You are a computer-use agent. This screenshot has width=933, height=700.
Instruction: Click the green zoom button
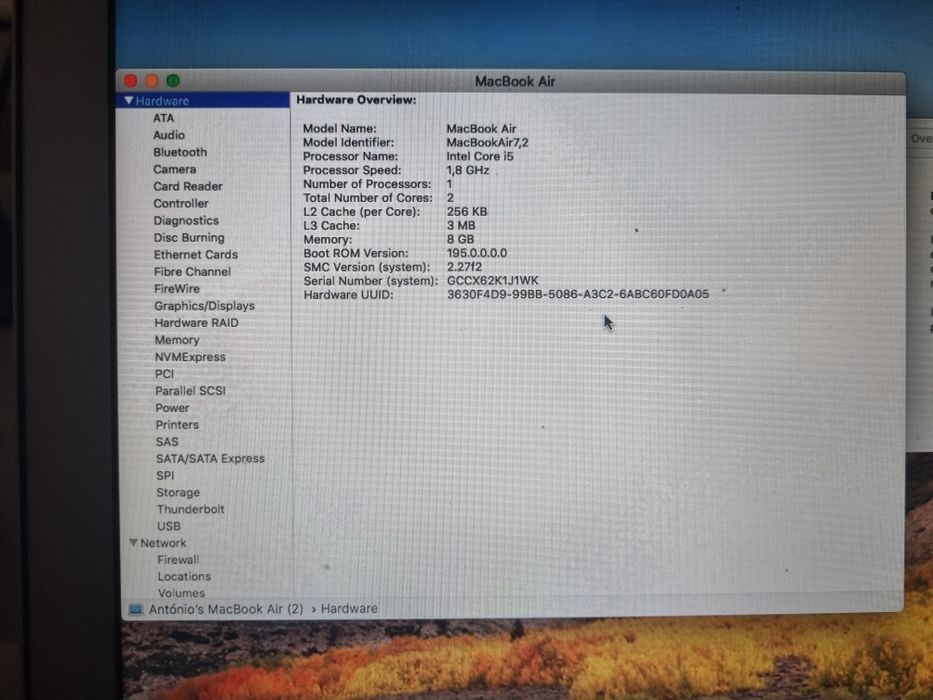pyautogui.click(x=173, y=81)
